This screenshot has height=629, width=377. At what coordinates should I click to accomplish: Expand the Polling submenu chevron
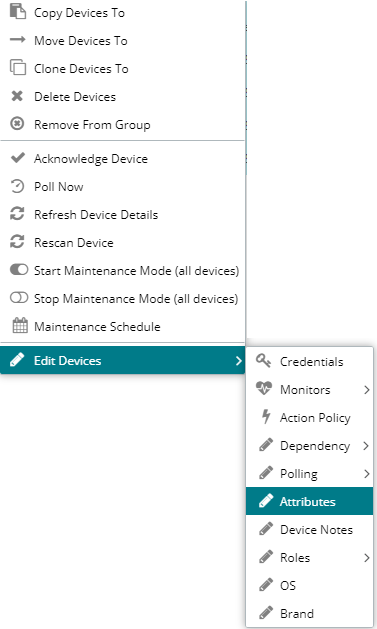367,474
